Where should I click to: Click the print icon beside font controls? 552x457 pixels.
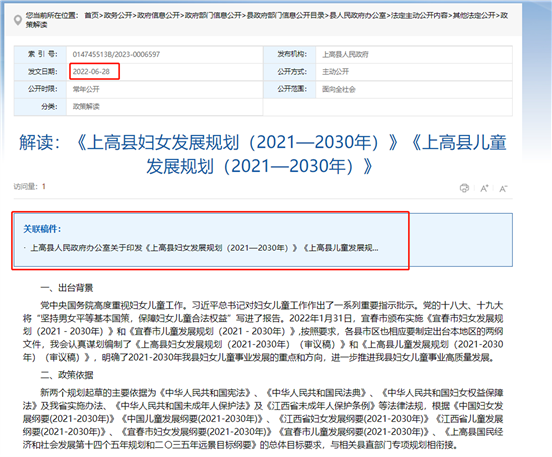click(x=464, y=188)
